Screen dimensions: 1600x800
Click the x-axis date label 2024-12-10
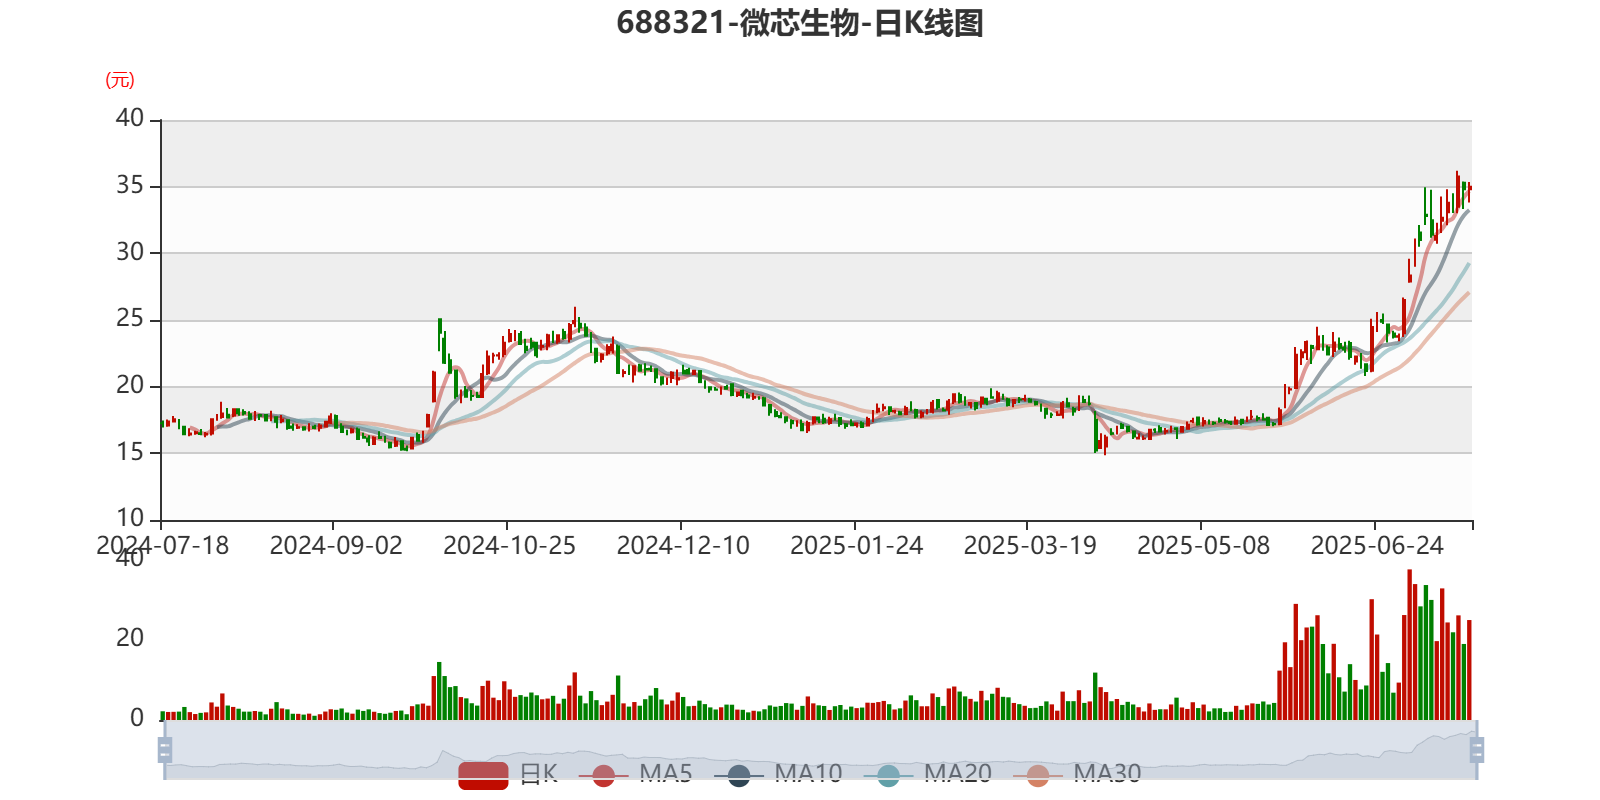683,546
